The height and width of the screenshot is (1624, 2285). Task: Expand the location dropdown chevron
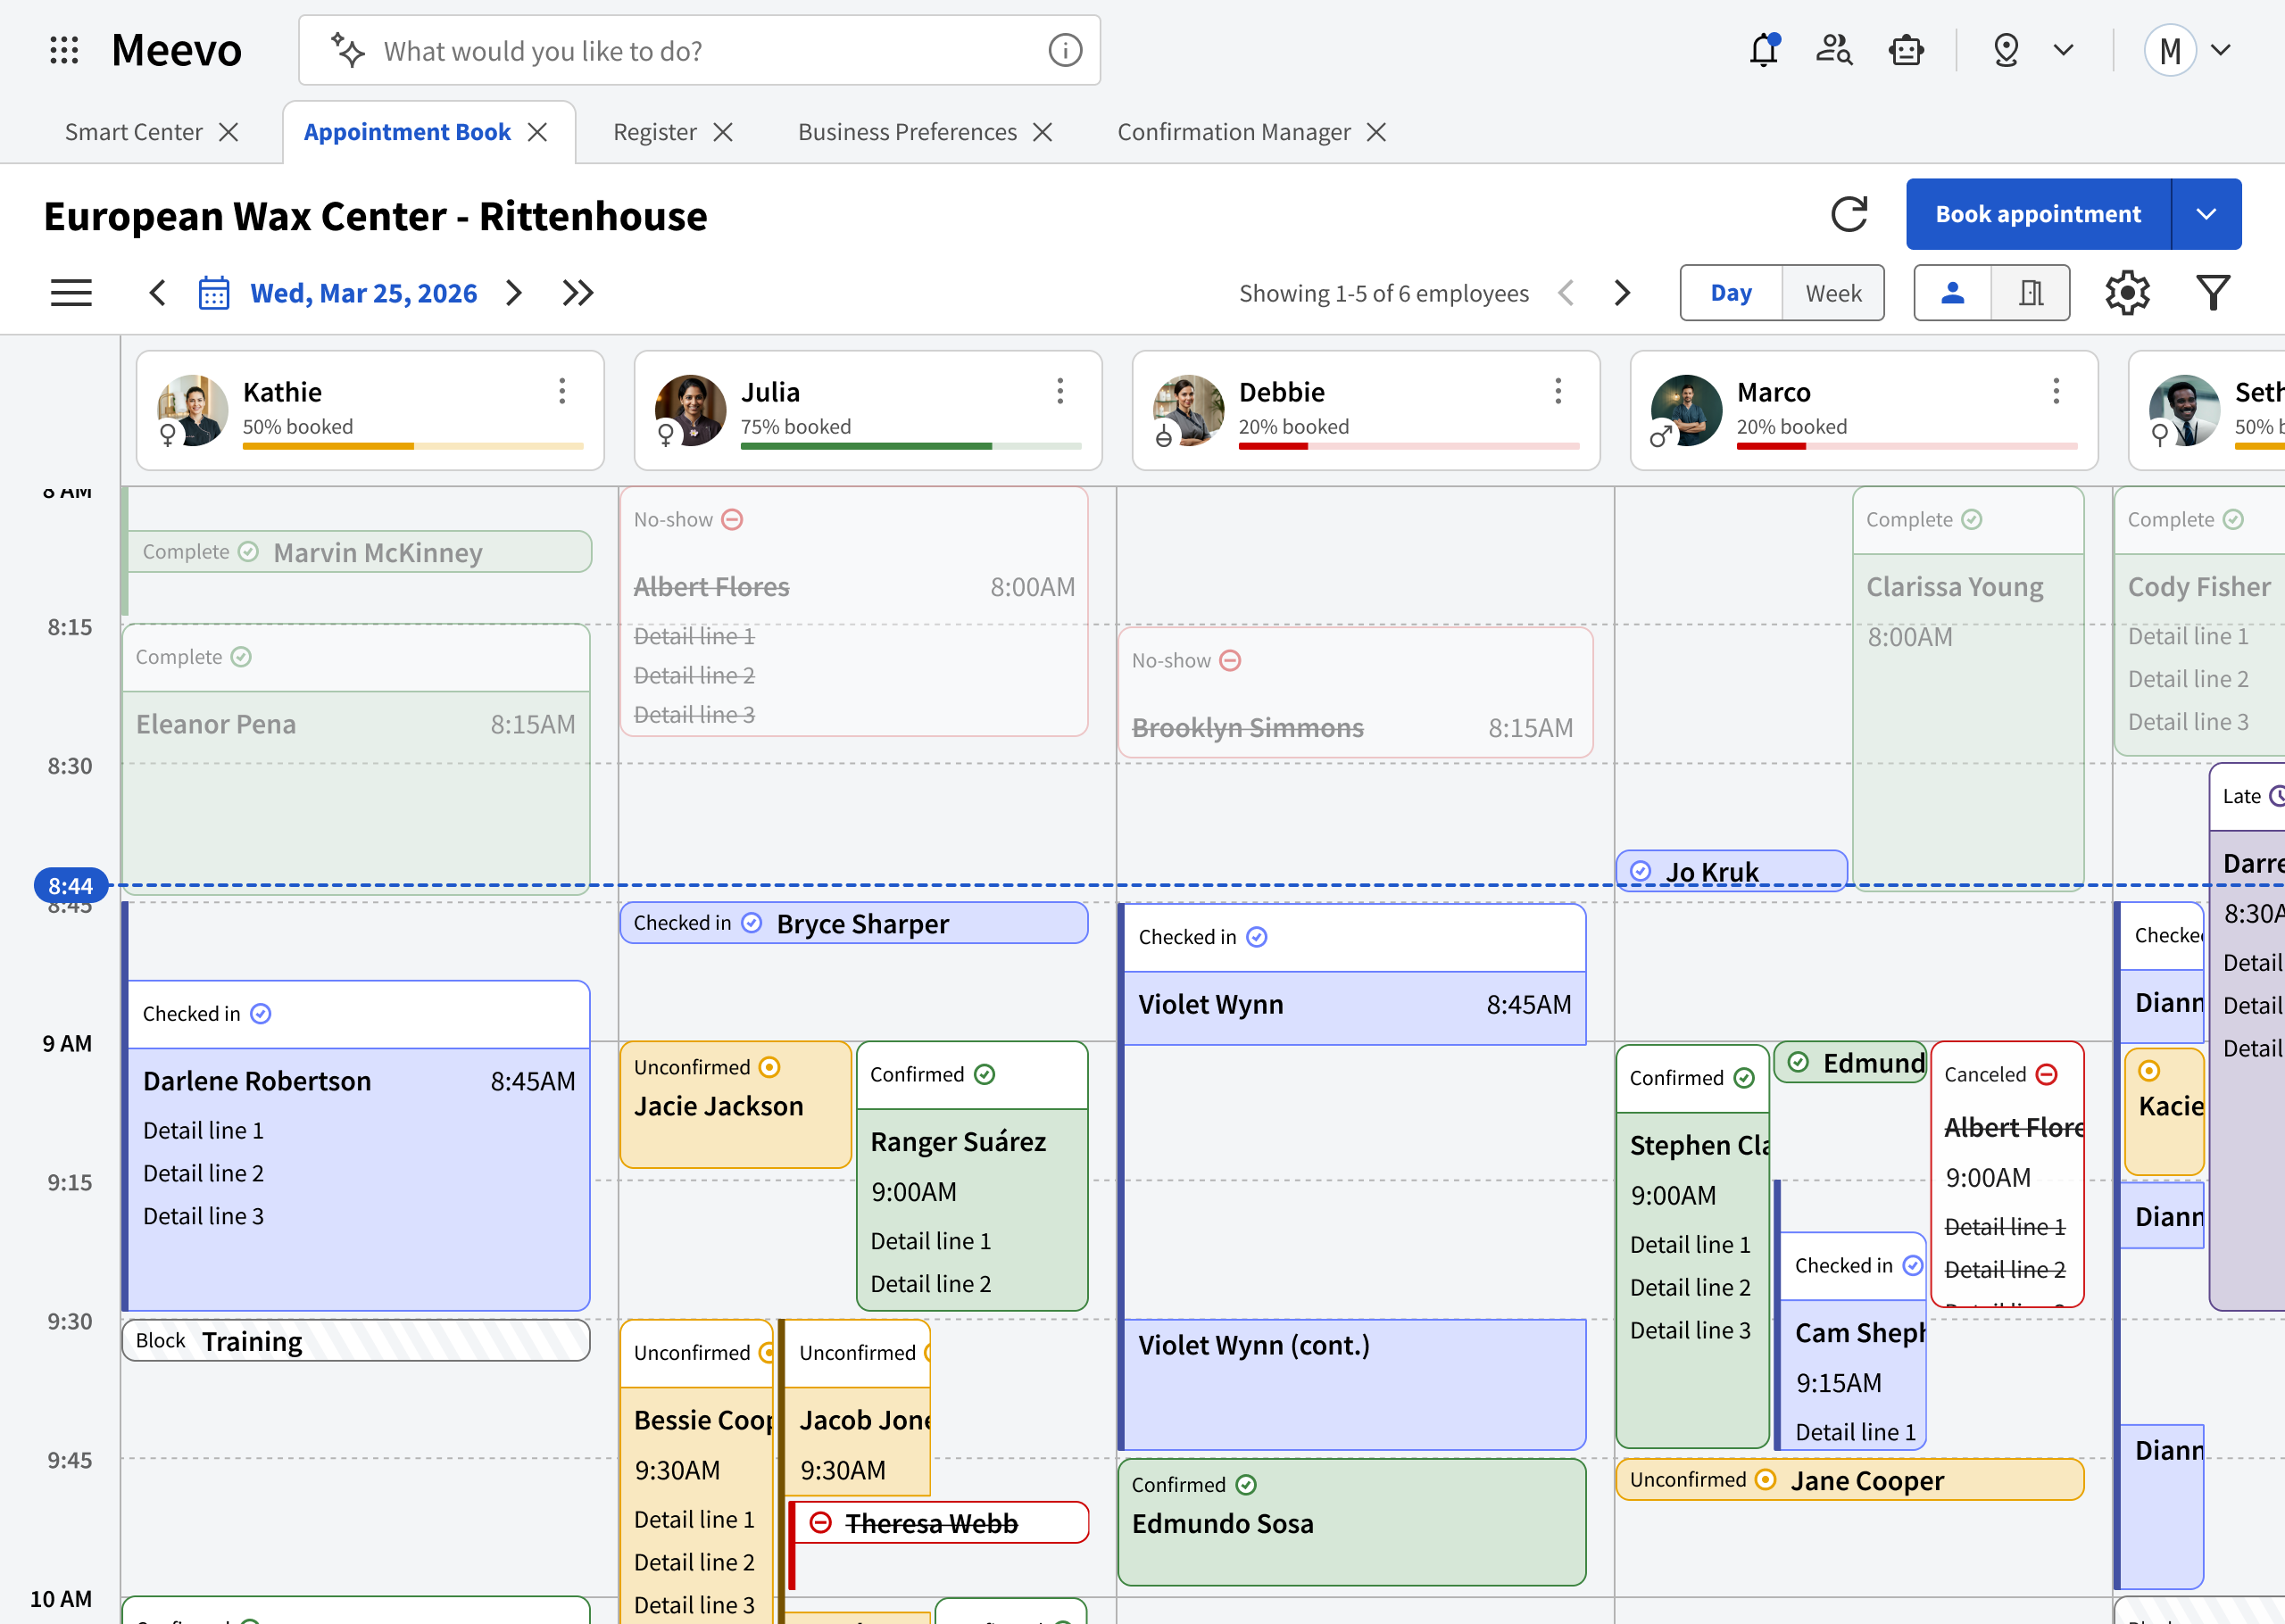[x=2063, y=50]
